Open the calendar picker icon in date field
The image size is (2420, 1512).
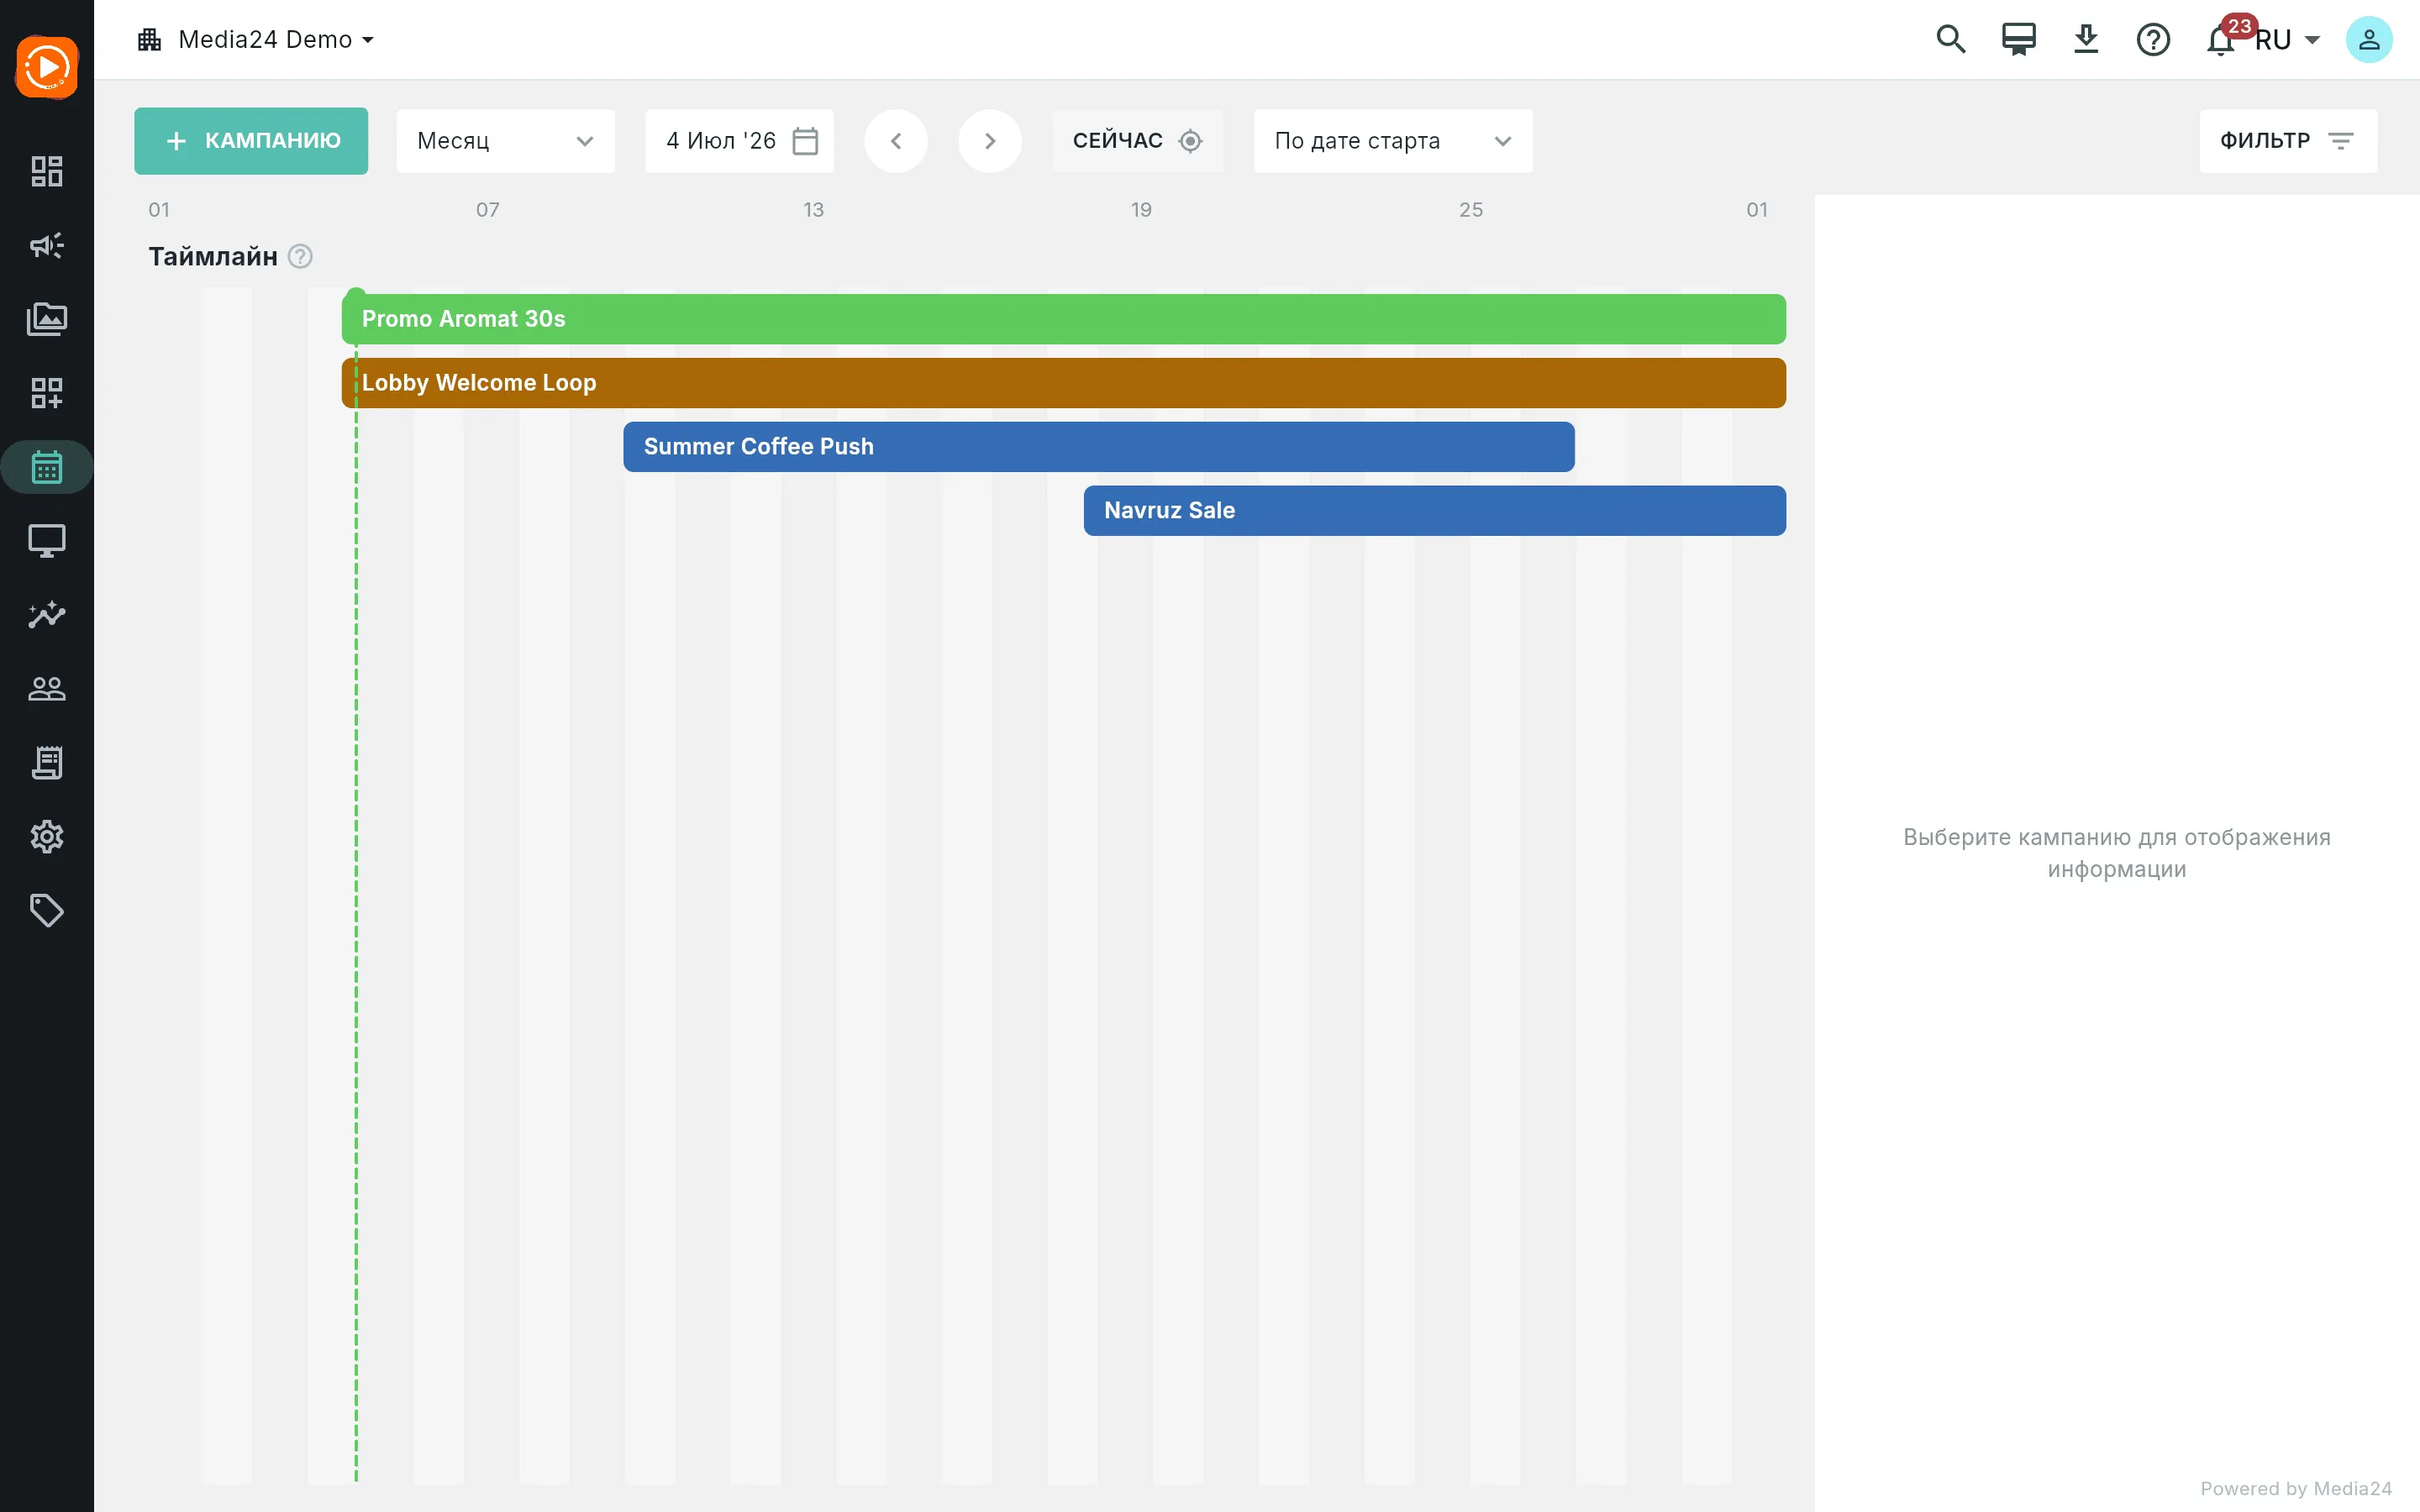click(x=805, y=141)
